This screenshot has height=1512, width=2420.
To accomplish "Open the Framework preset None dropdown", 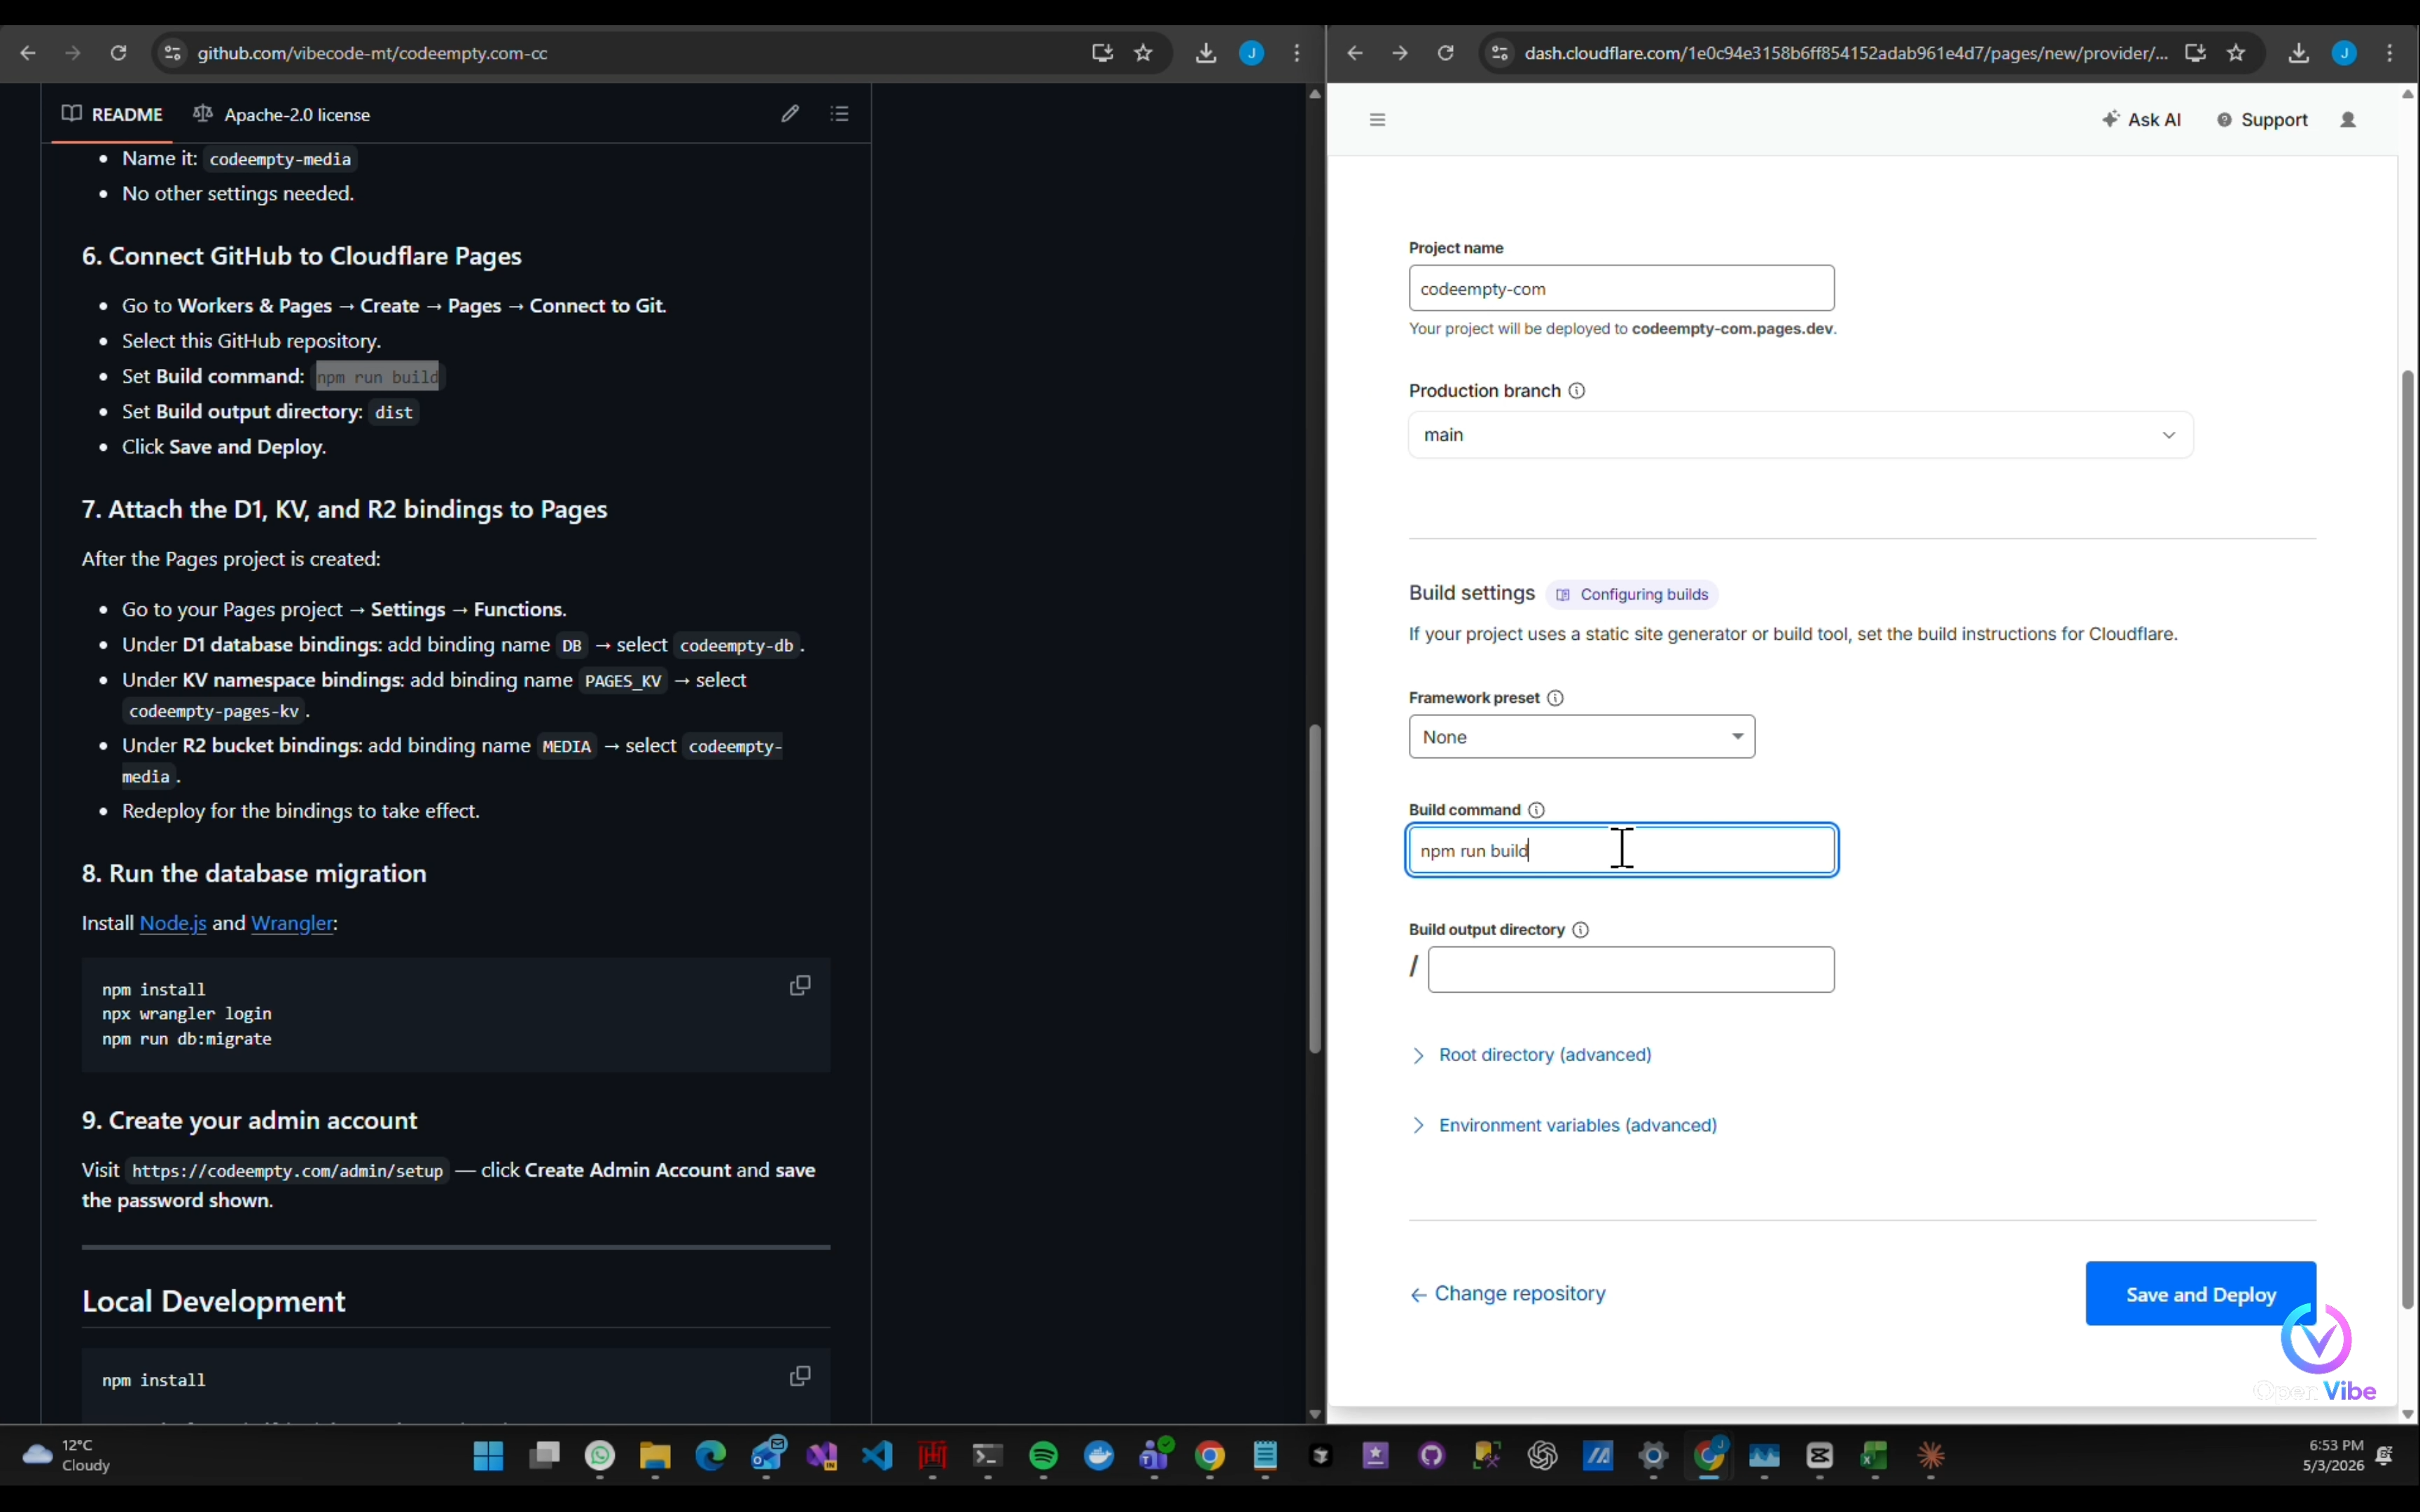I will pyautogui.click(x=1582, y=737).
